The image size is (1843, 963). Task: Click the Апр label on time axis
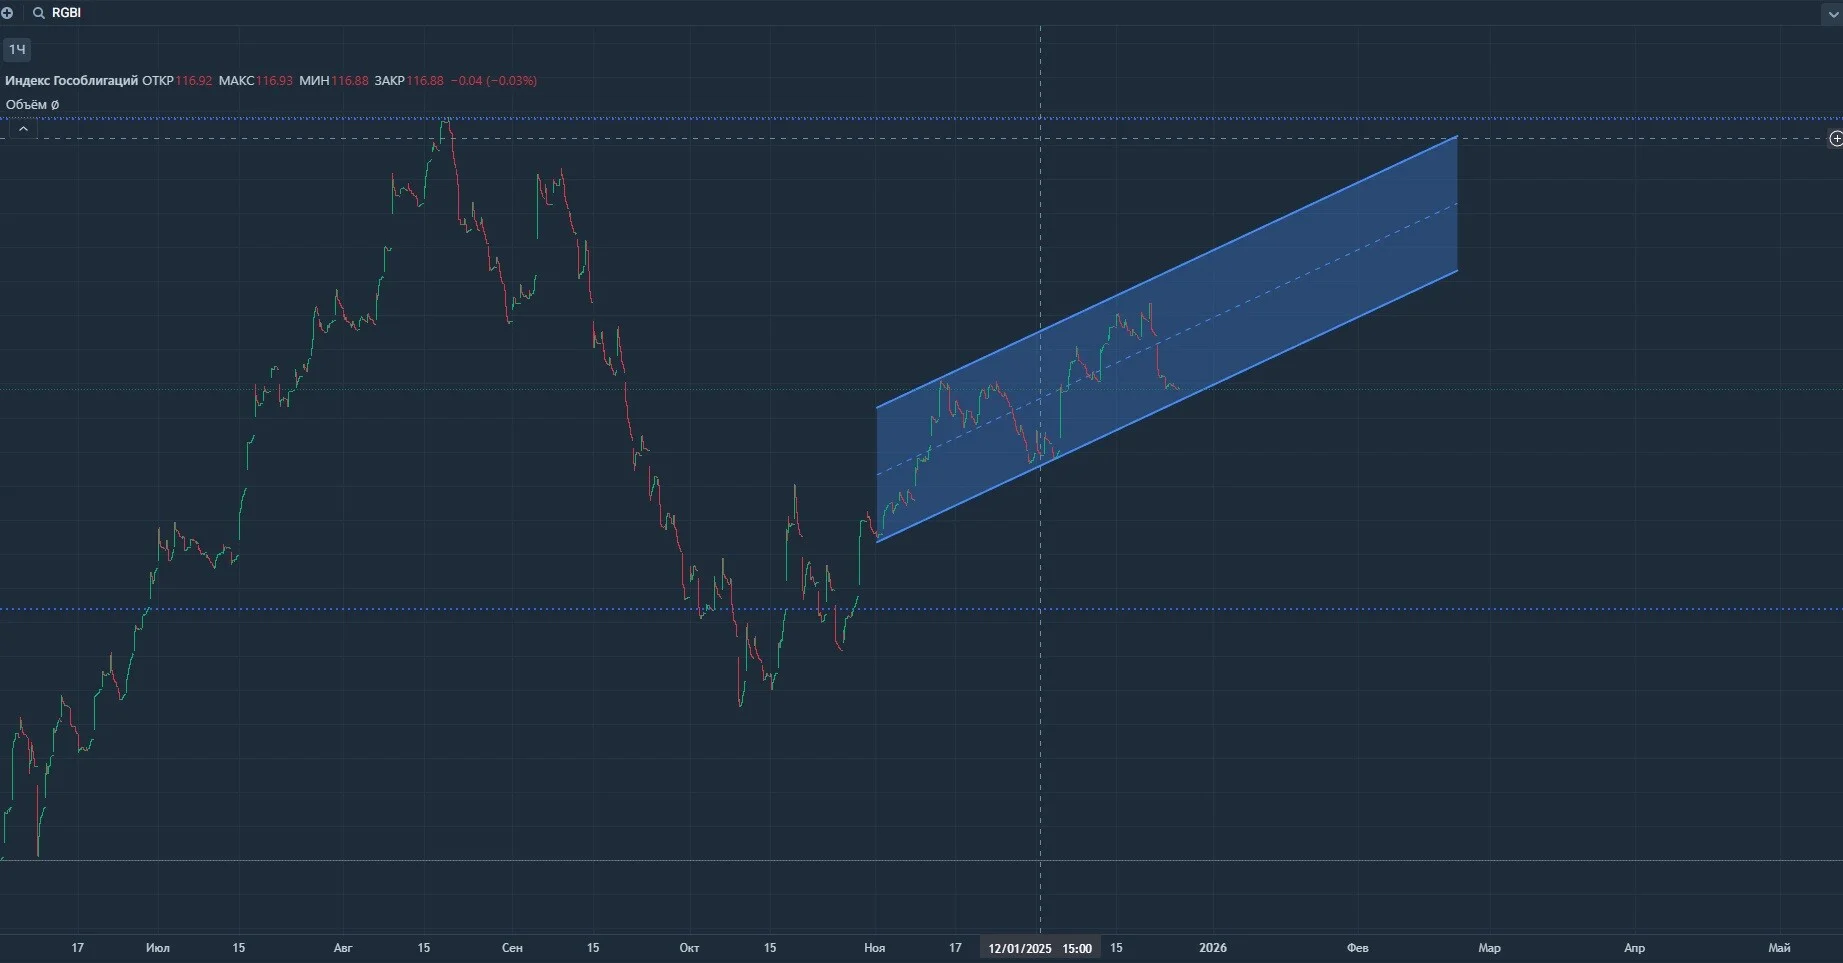[1634, 948]
